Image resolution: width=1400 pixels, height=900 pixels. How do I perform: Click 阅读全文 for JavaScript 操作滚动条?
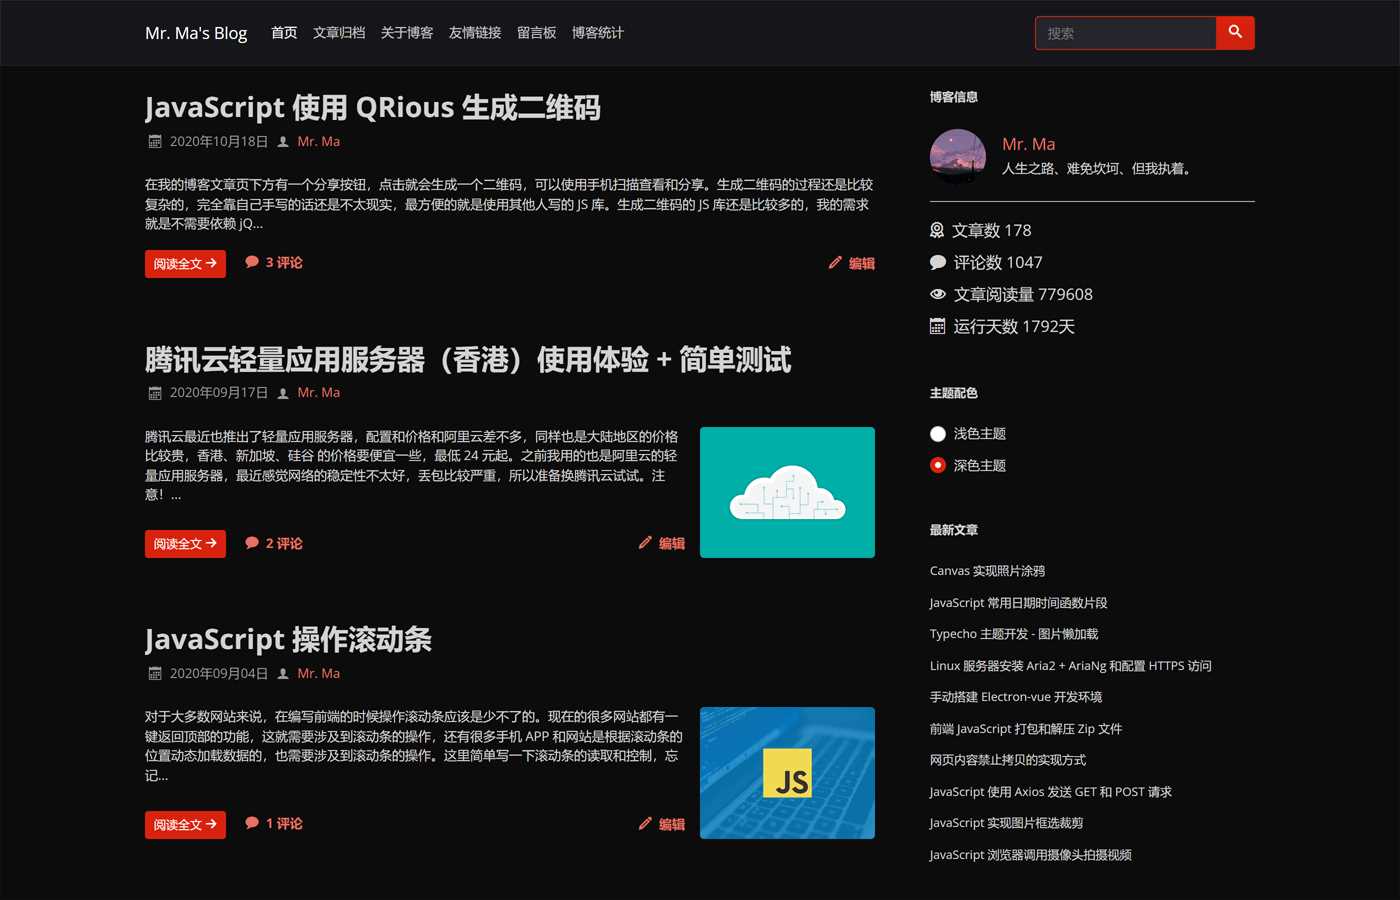click(x=185, y=824)
